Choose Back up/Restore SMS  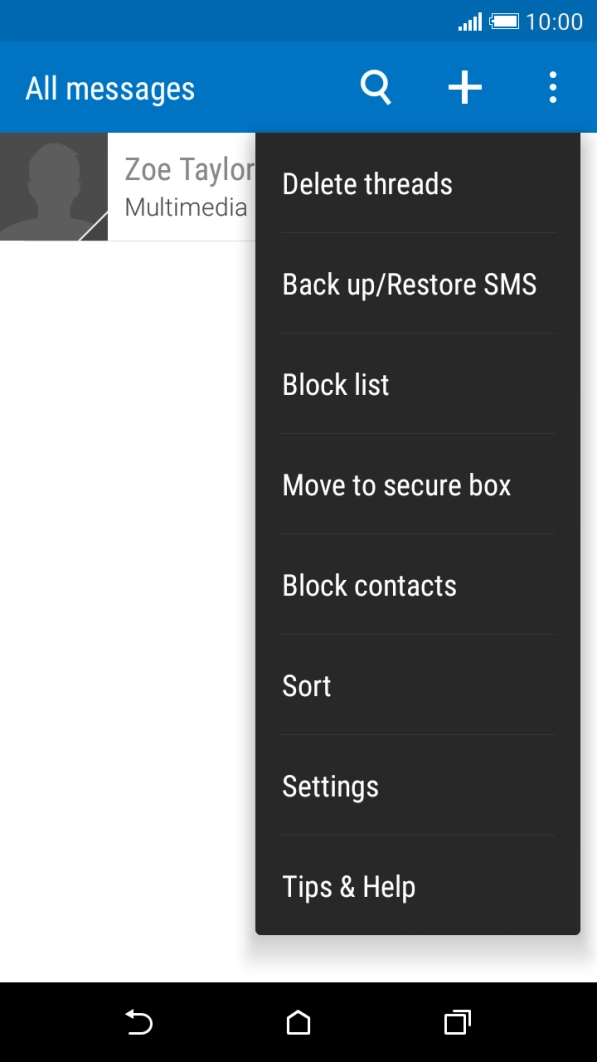coord(409,284)
